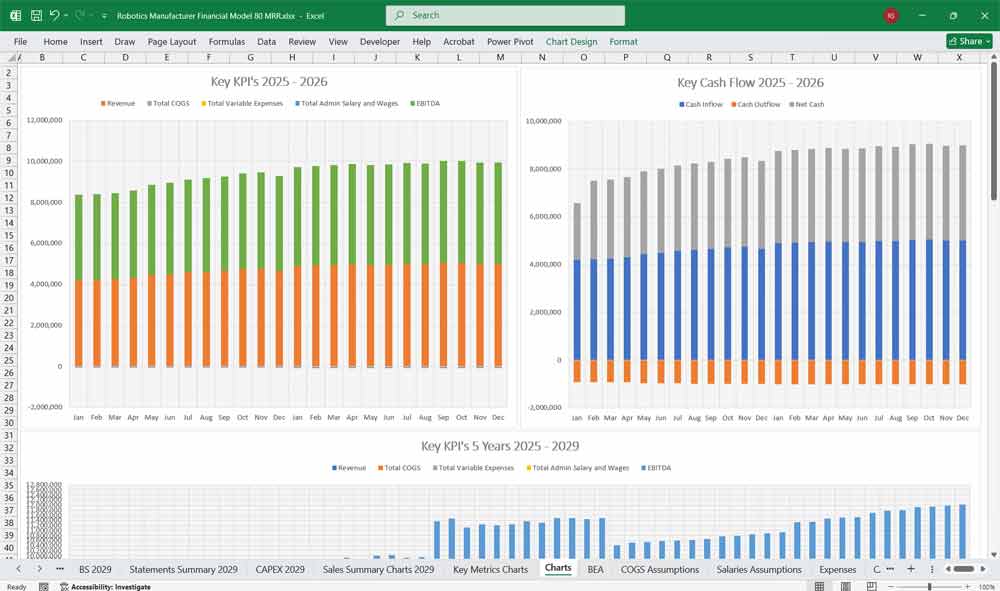Screen dimensions: 1000x591
Task: Click inside the Search box
Action: 505,16
